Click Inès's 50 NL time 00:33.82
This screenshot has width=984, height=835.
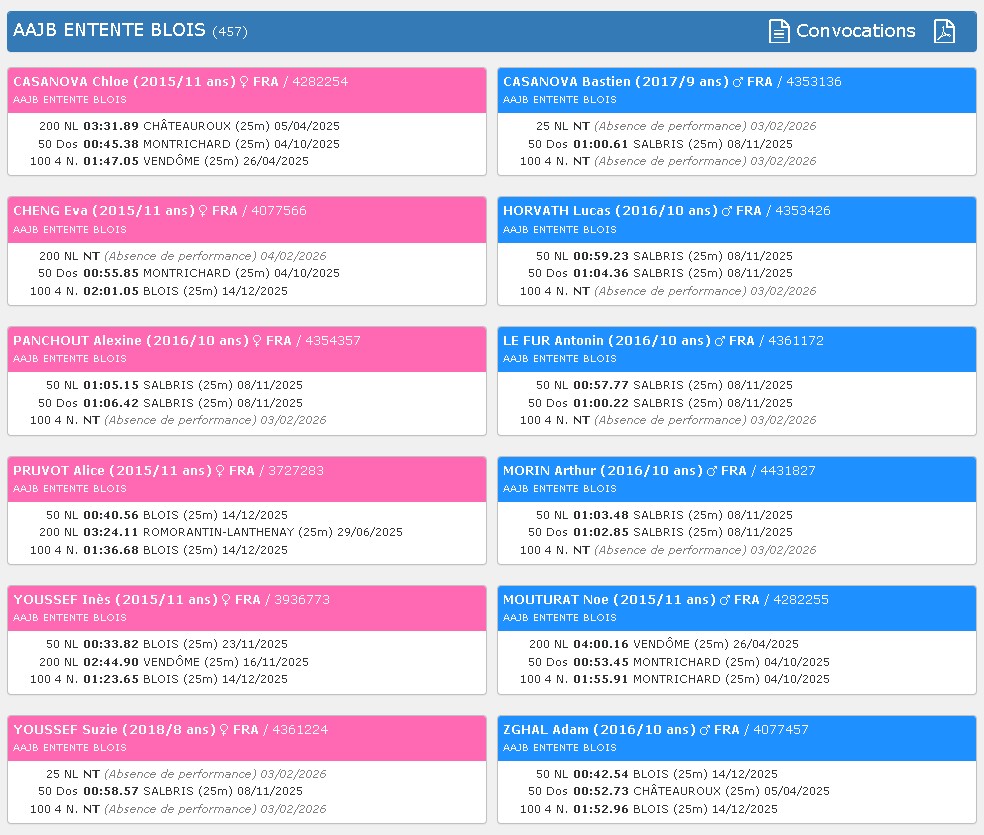pyautogui.click(x=111, y=645)
